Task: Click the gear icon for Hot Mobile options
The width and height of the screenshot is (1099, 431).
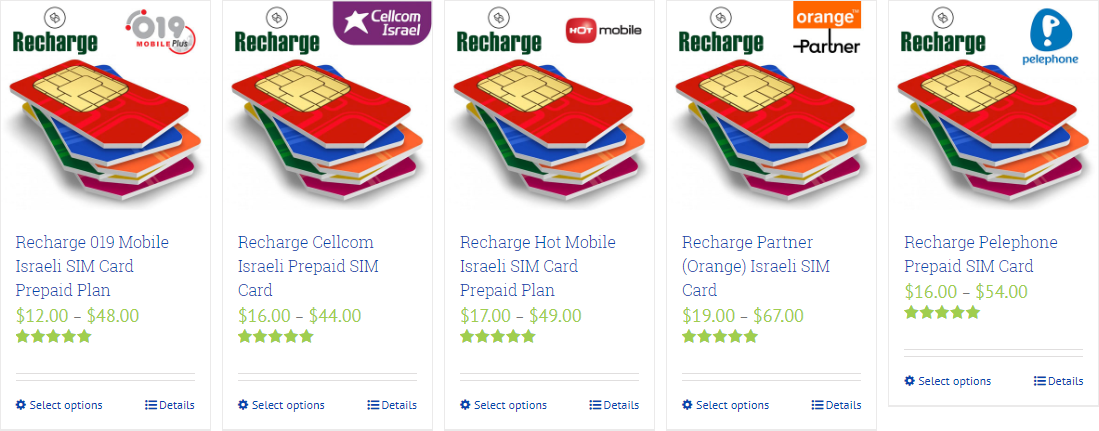Action: tap(465, 405)
